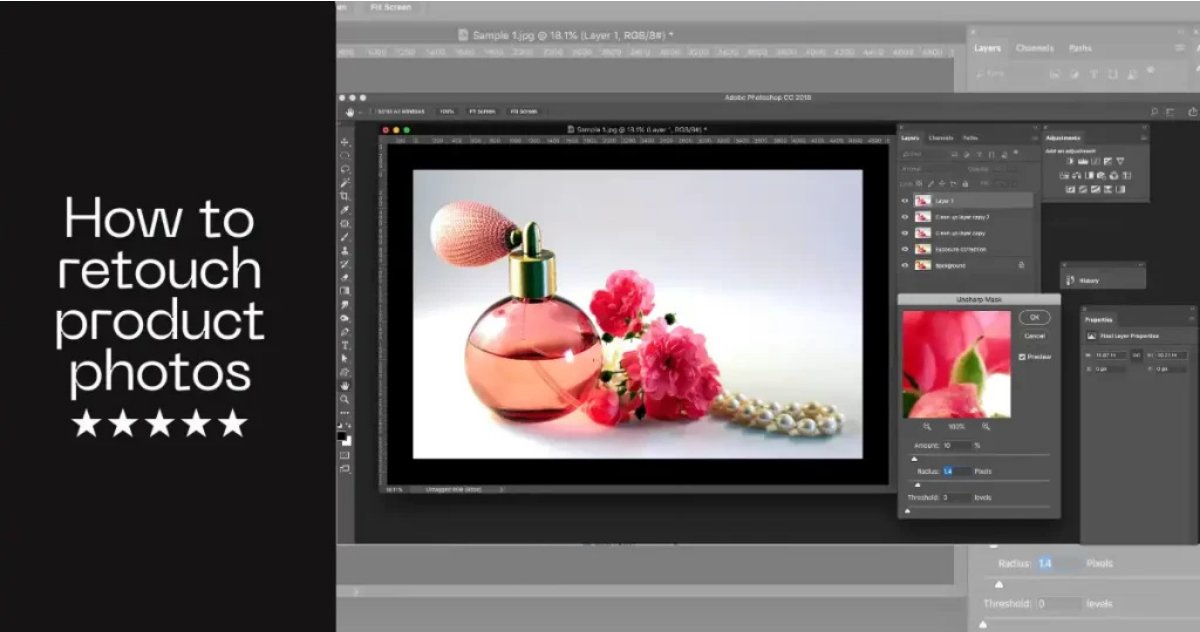1200x632 pixels.
Task: Click the Radius input field in dialog
Action: tap(956, 470)
